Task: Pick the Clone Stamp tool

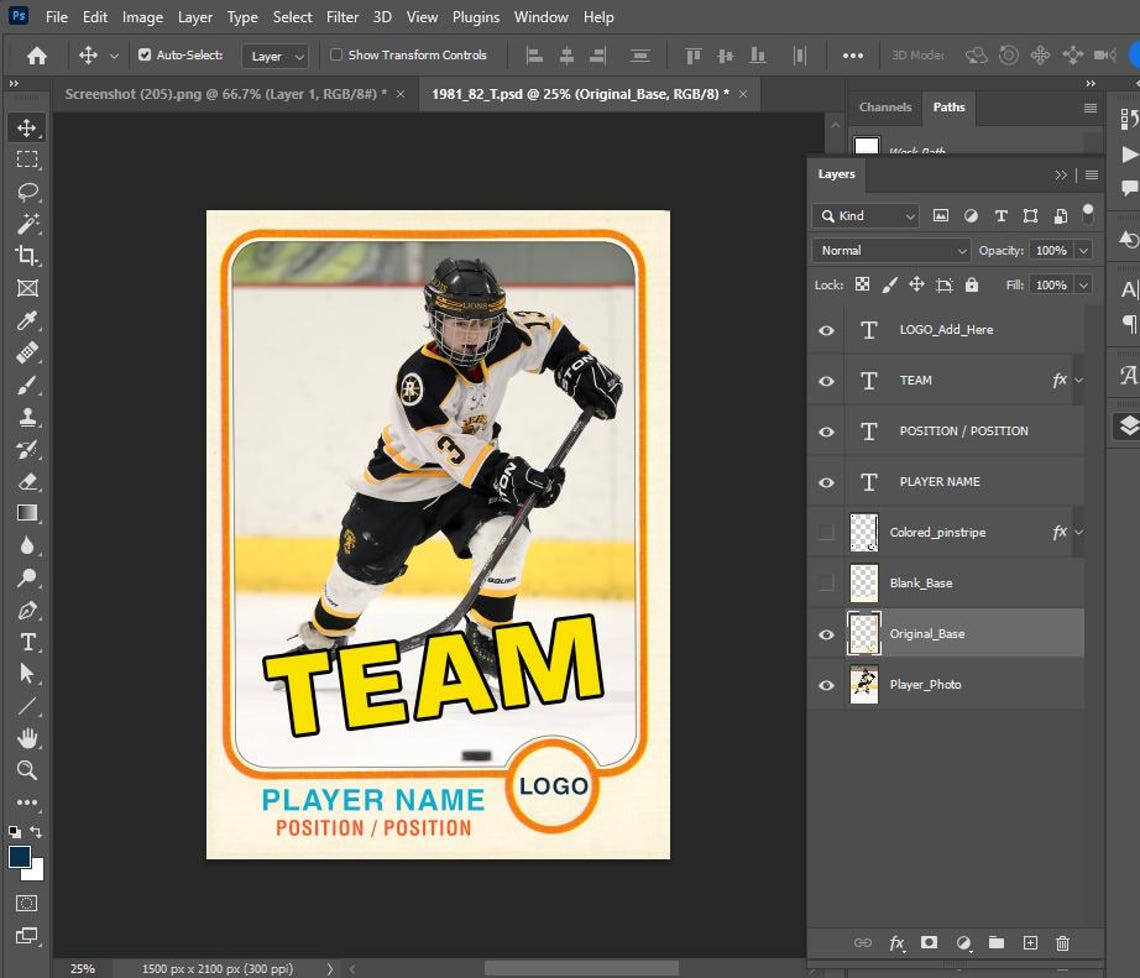Action: [28, 417]
